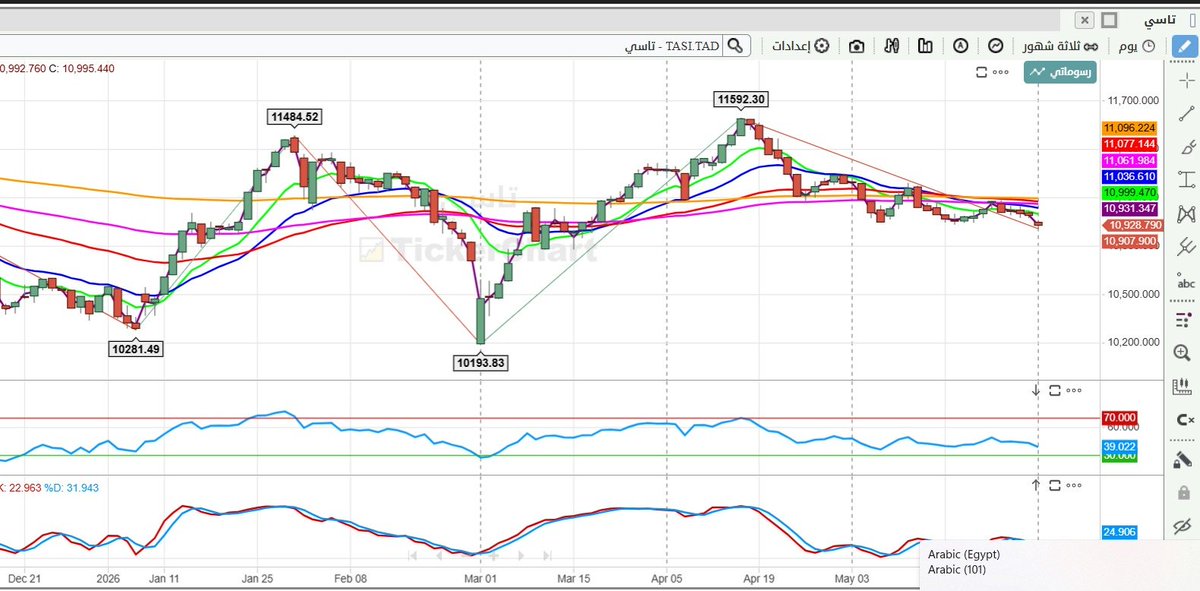Take a chart snapshot with camera icon
The image size is (1200, 591).
tap(857, 46)
